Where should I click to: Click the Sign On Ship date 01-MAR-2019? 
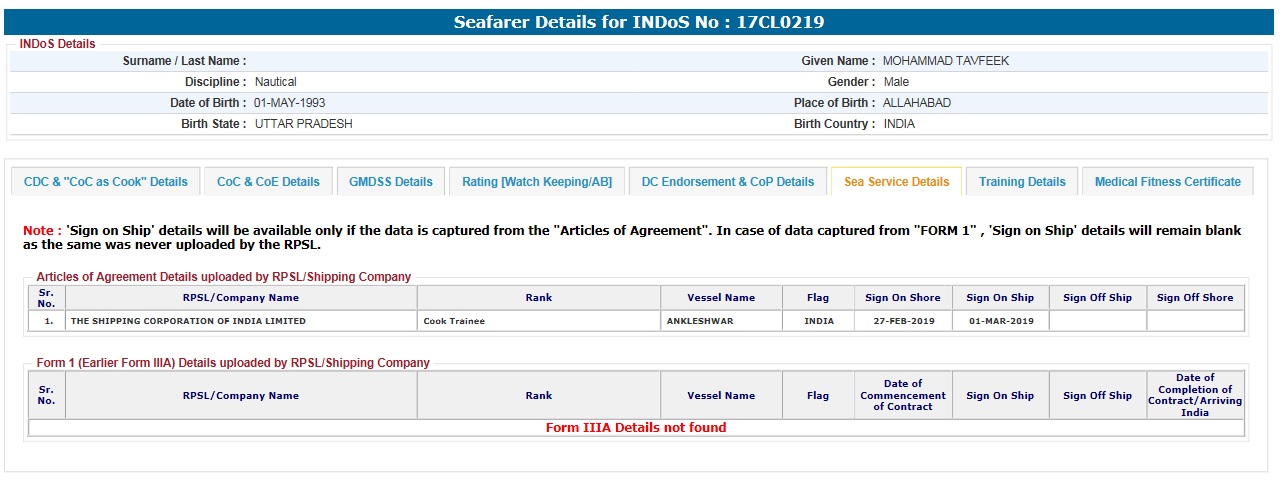1000,321
